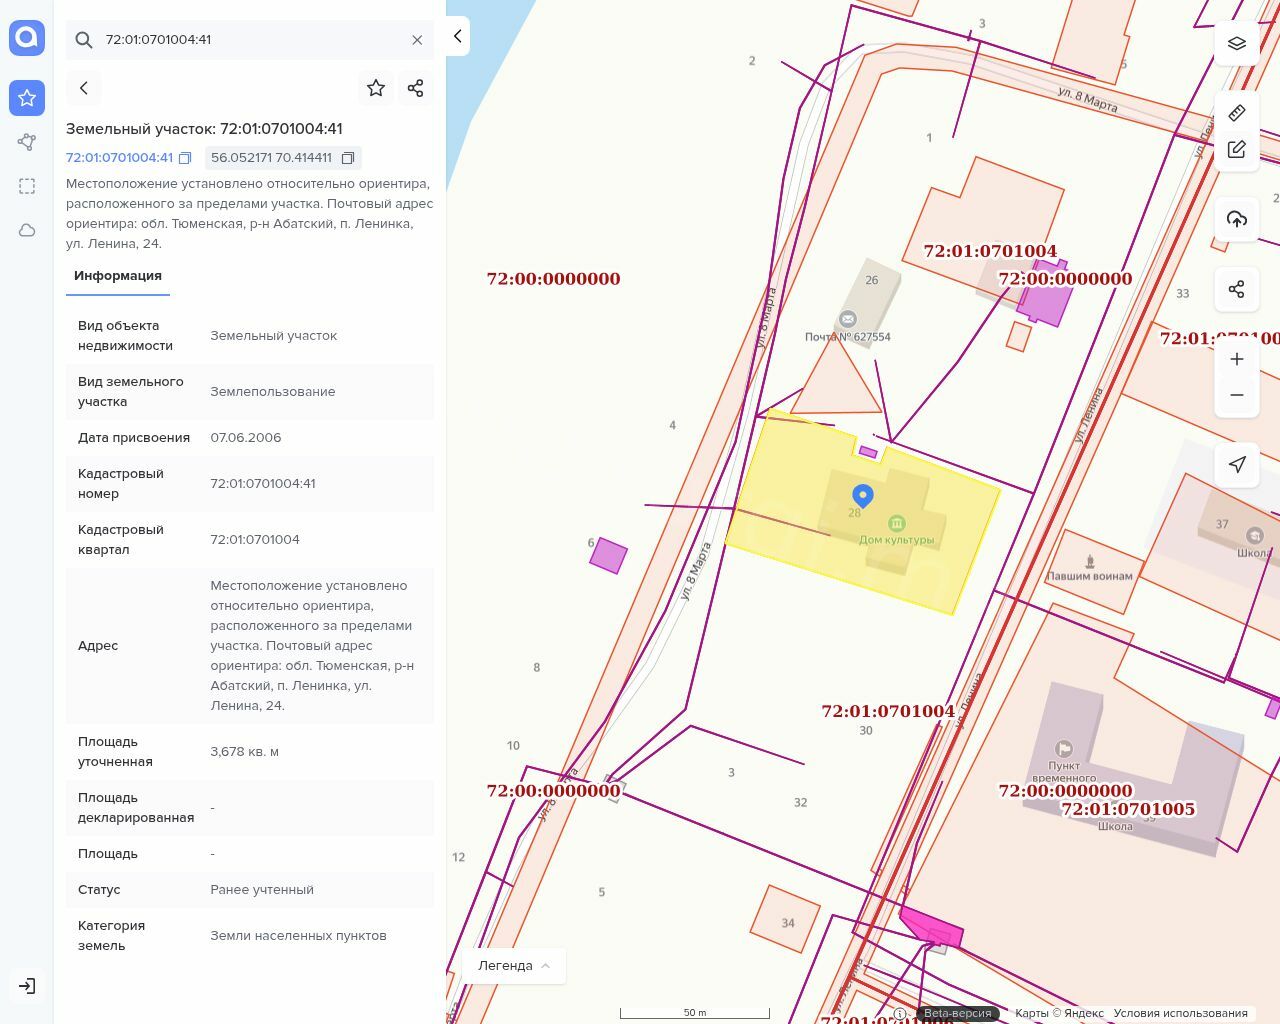1280x1024 pixels.
Task: Click the cadastral number link 72:01:0701004:41
Action: [119, 158]
